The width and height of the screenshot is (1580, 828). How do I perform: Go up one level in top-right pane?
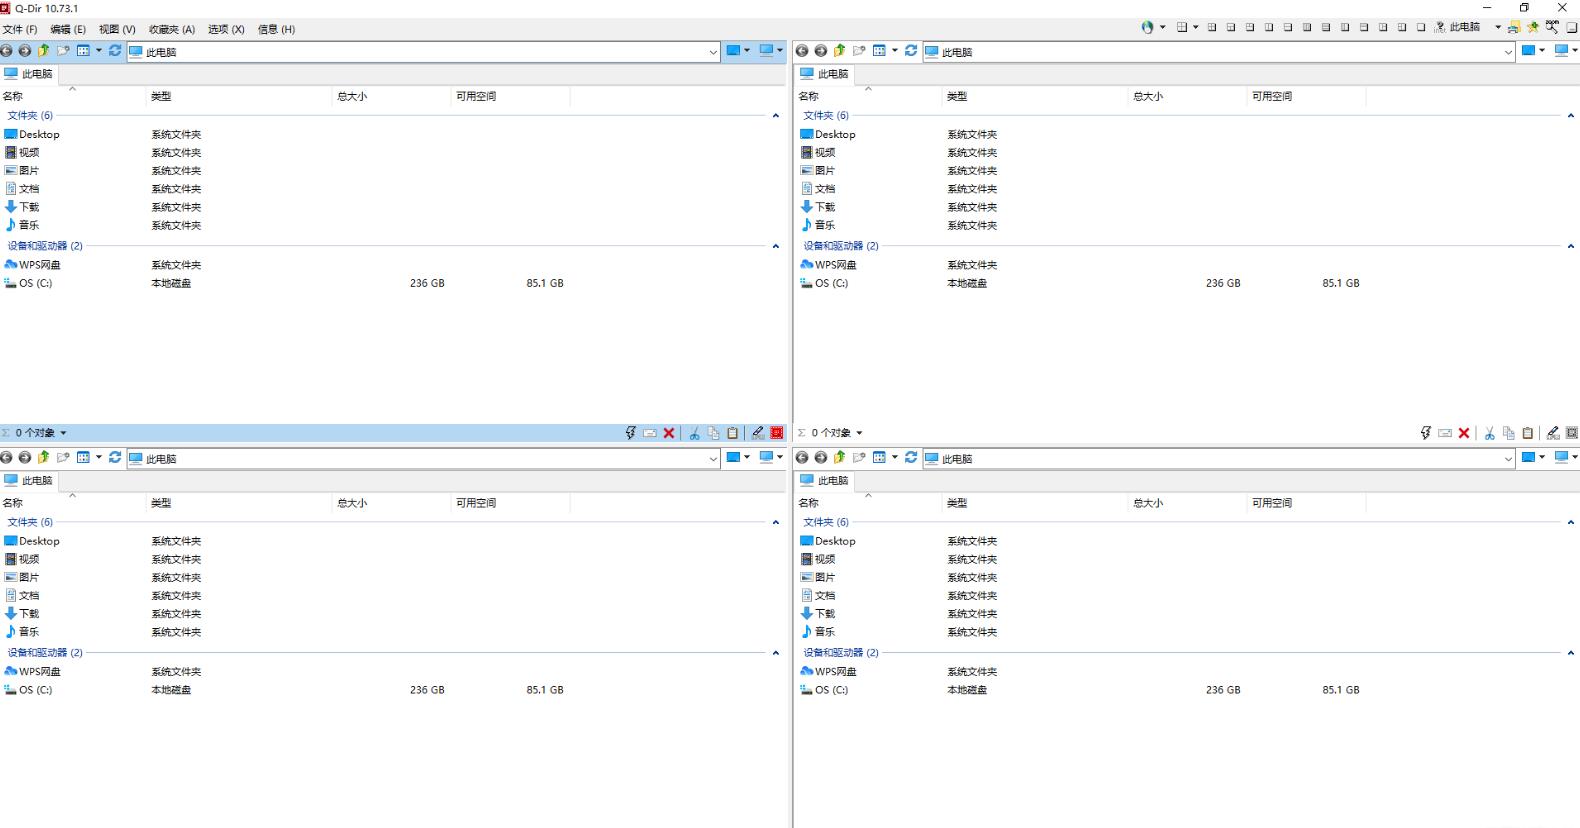(840, 51)
